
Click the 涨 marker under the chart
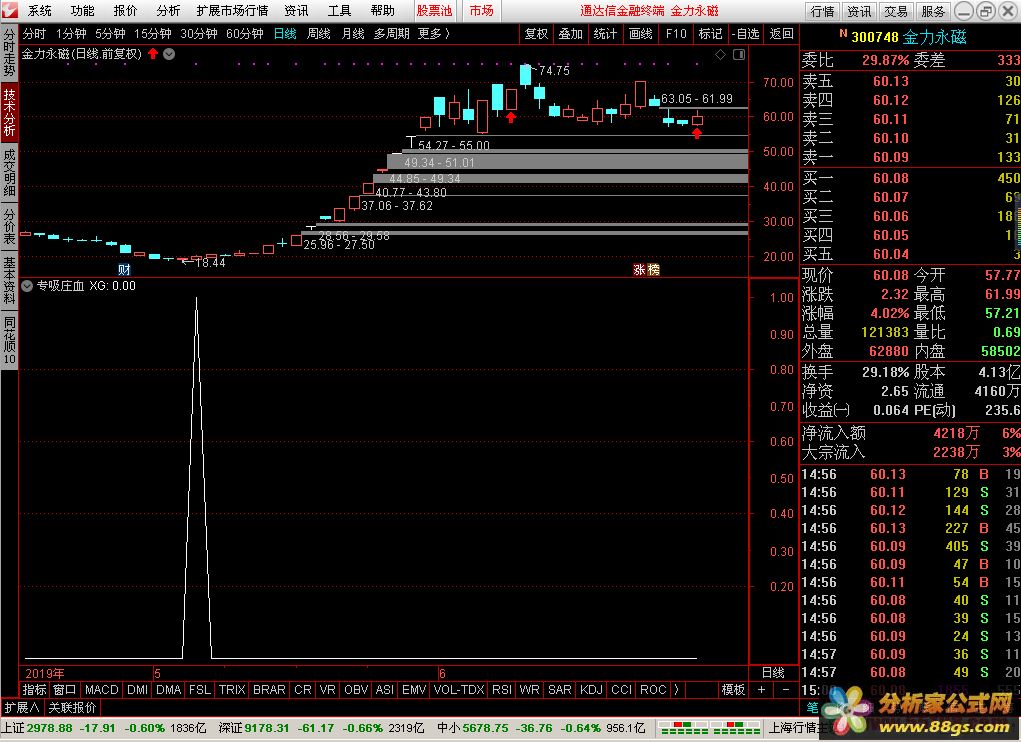[639, 269]
